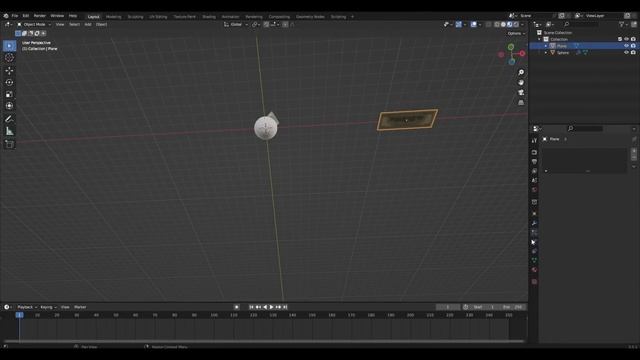Open the Edit menu
The image size is (640, 360).
(x=26, y=16)
